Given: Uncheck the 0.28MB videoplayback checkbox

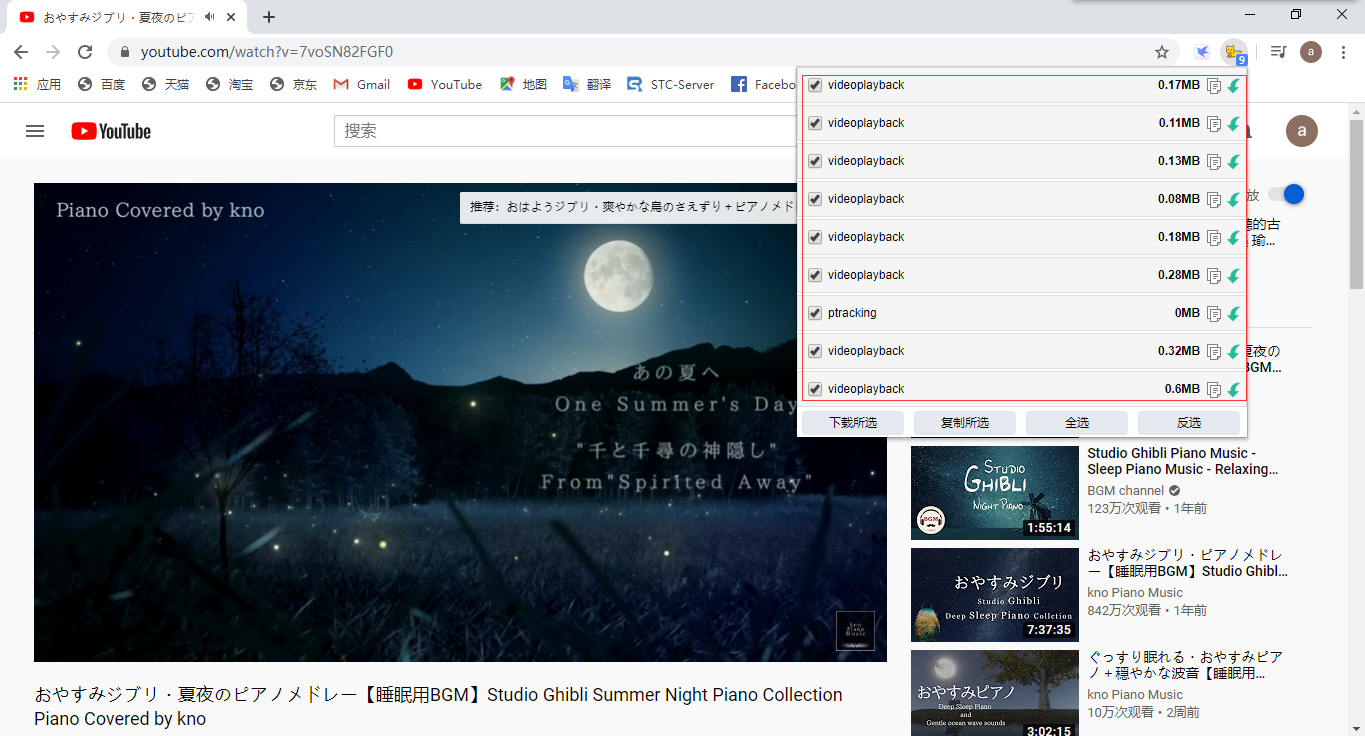Looking at the screenshot, I should (x=815, y=275).
